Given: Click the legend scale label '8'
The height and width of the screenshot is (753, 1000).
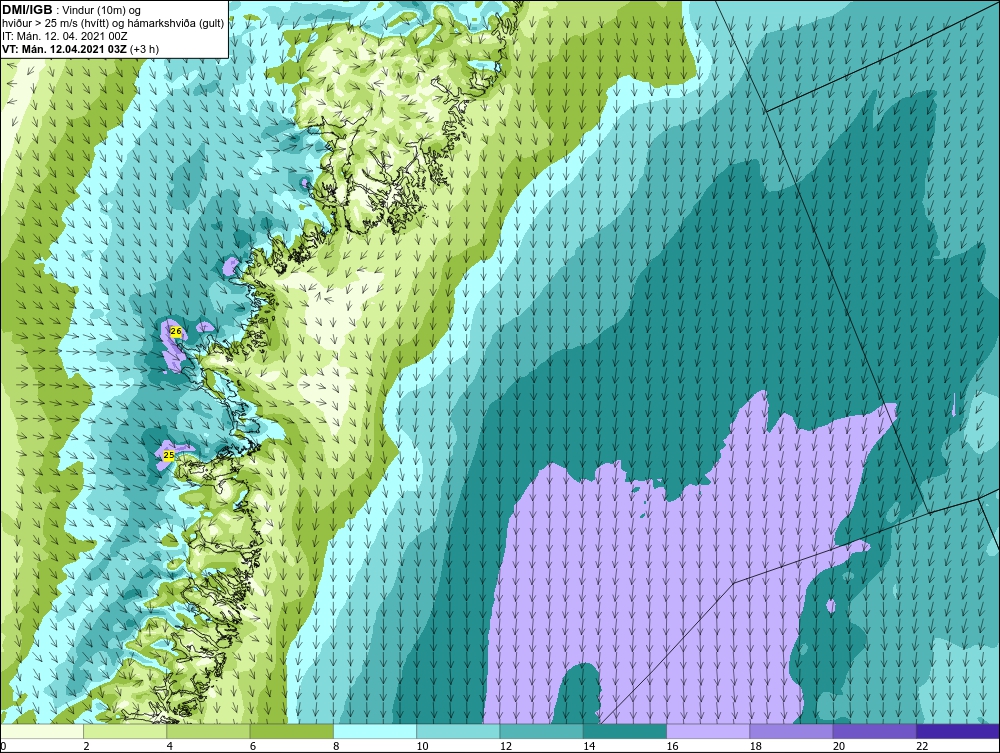Looking at the screenshot, I should coord(336,746).
